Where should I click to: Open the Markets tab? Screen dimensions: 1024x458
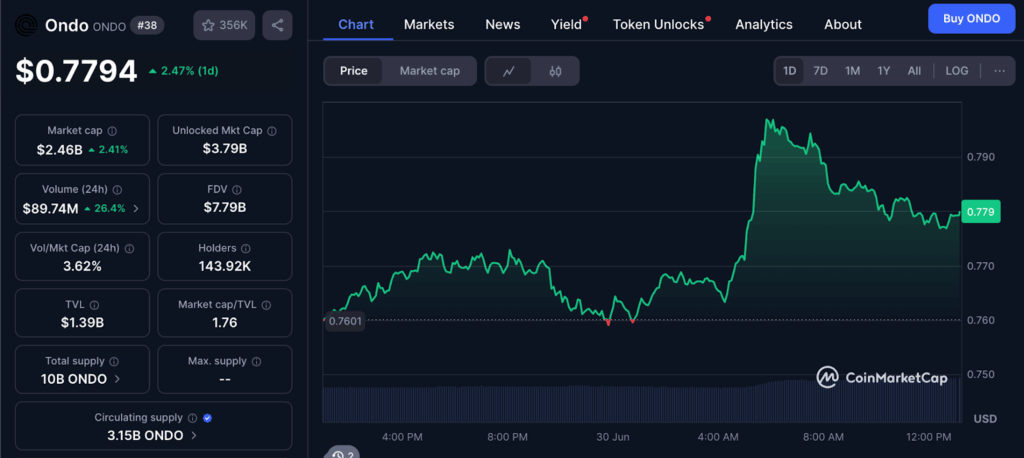pos(428,24)
